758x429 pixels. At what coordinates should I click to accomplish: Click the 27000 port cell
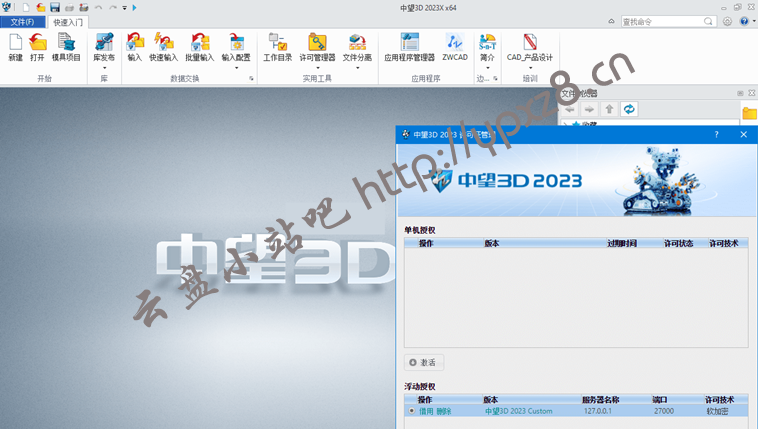click(664, 411)
